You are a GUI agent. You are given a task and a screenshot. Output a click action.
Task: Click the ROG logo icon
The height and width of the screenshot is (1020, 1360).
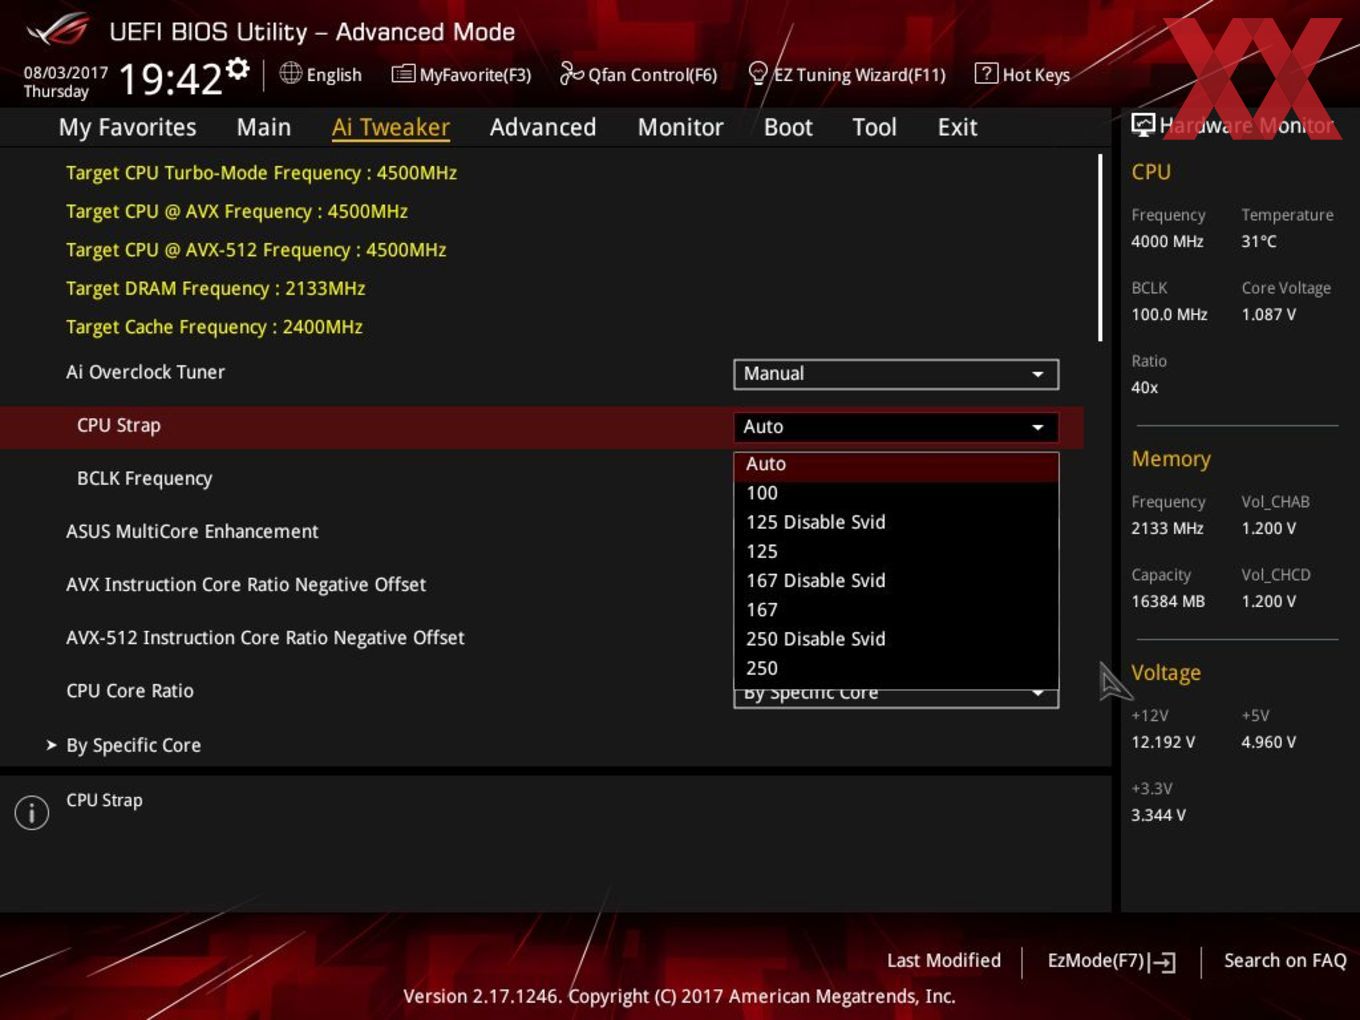click(58, 30)
